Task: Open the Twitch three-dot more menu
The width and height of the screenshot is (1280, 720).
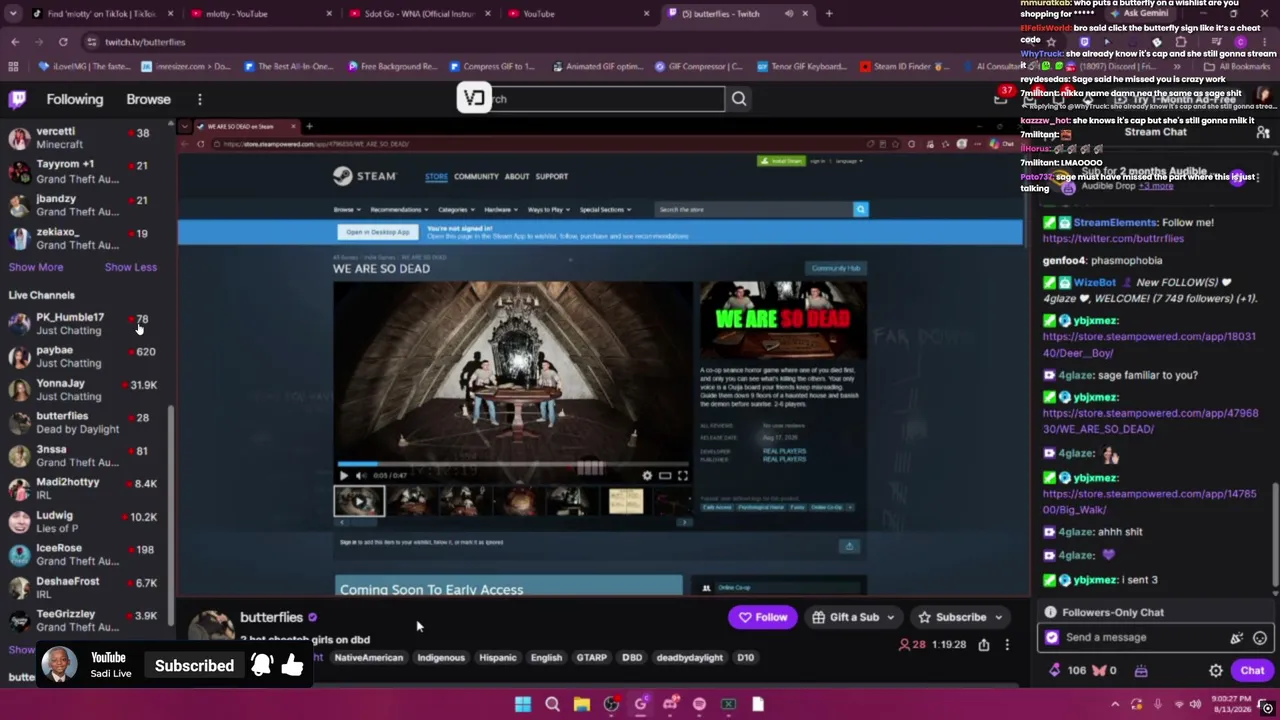Action: [200, 99]
